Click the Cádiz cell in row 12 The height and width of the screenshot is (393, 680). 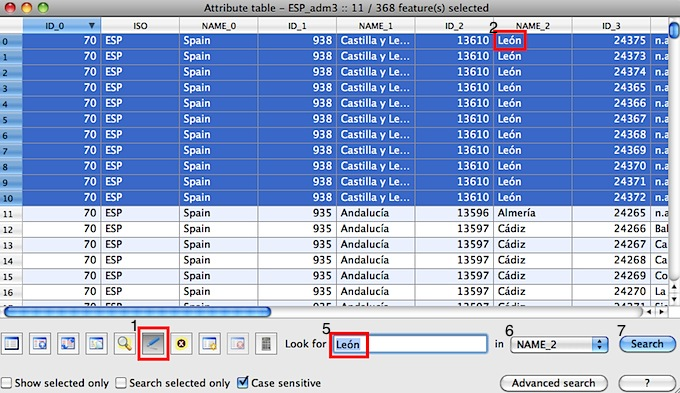click(533, 229)
